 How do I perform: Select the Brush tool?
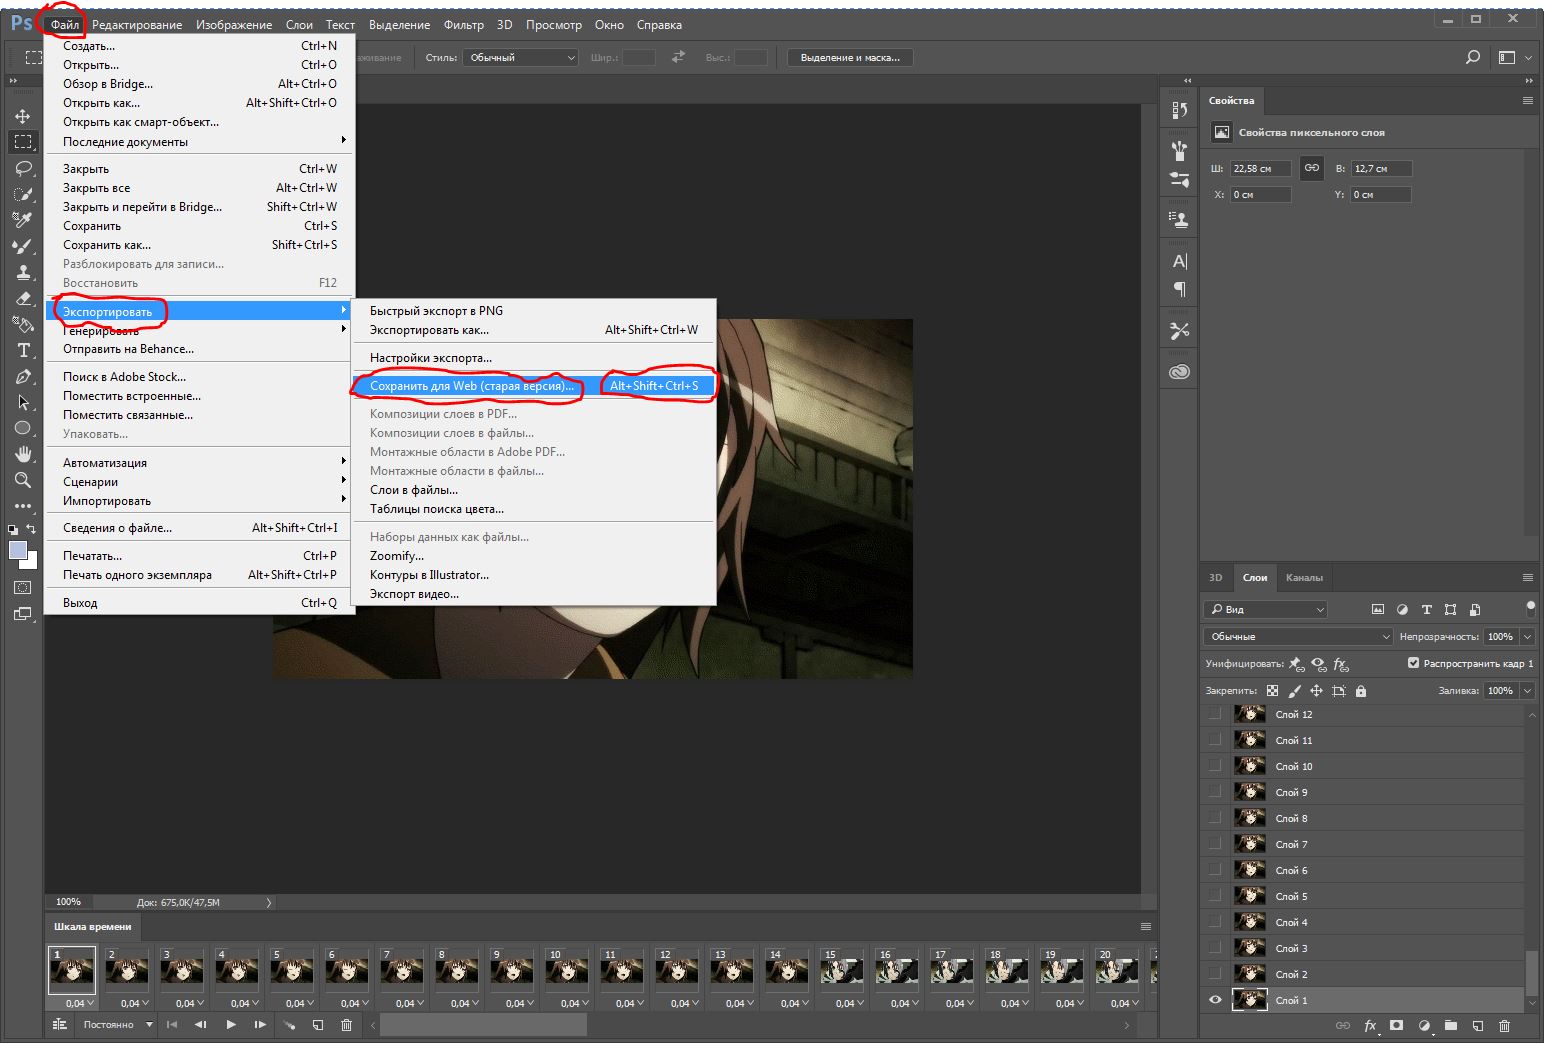pos(23,246)
